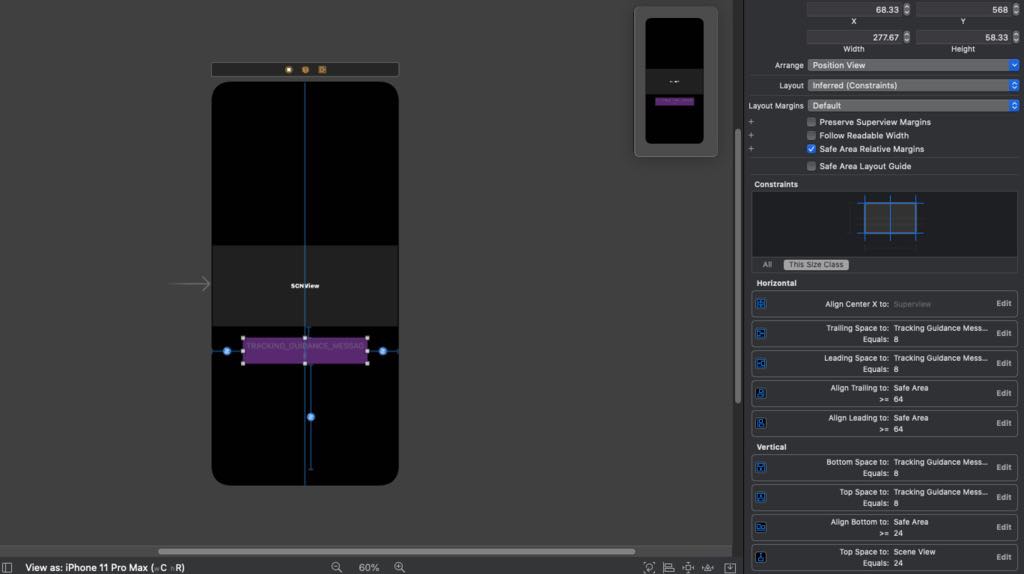Screen dimensions: 1024x574
Task: Enable Preserve Superview Margins checkbox
Action: point(811,122)
